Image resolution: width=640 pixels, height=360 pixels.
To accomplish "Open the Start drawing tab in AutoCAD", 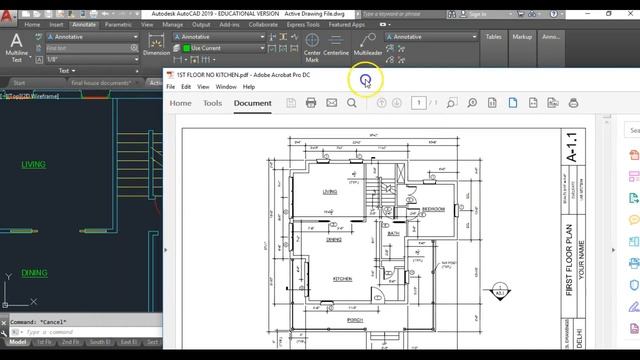I will 19,83.
